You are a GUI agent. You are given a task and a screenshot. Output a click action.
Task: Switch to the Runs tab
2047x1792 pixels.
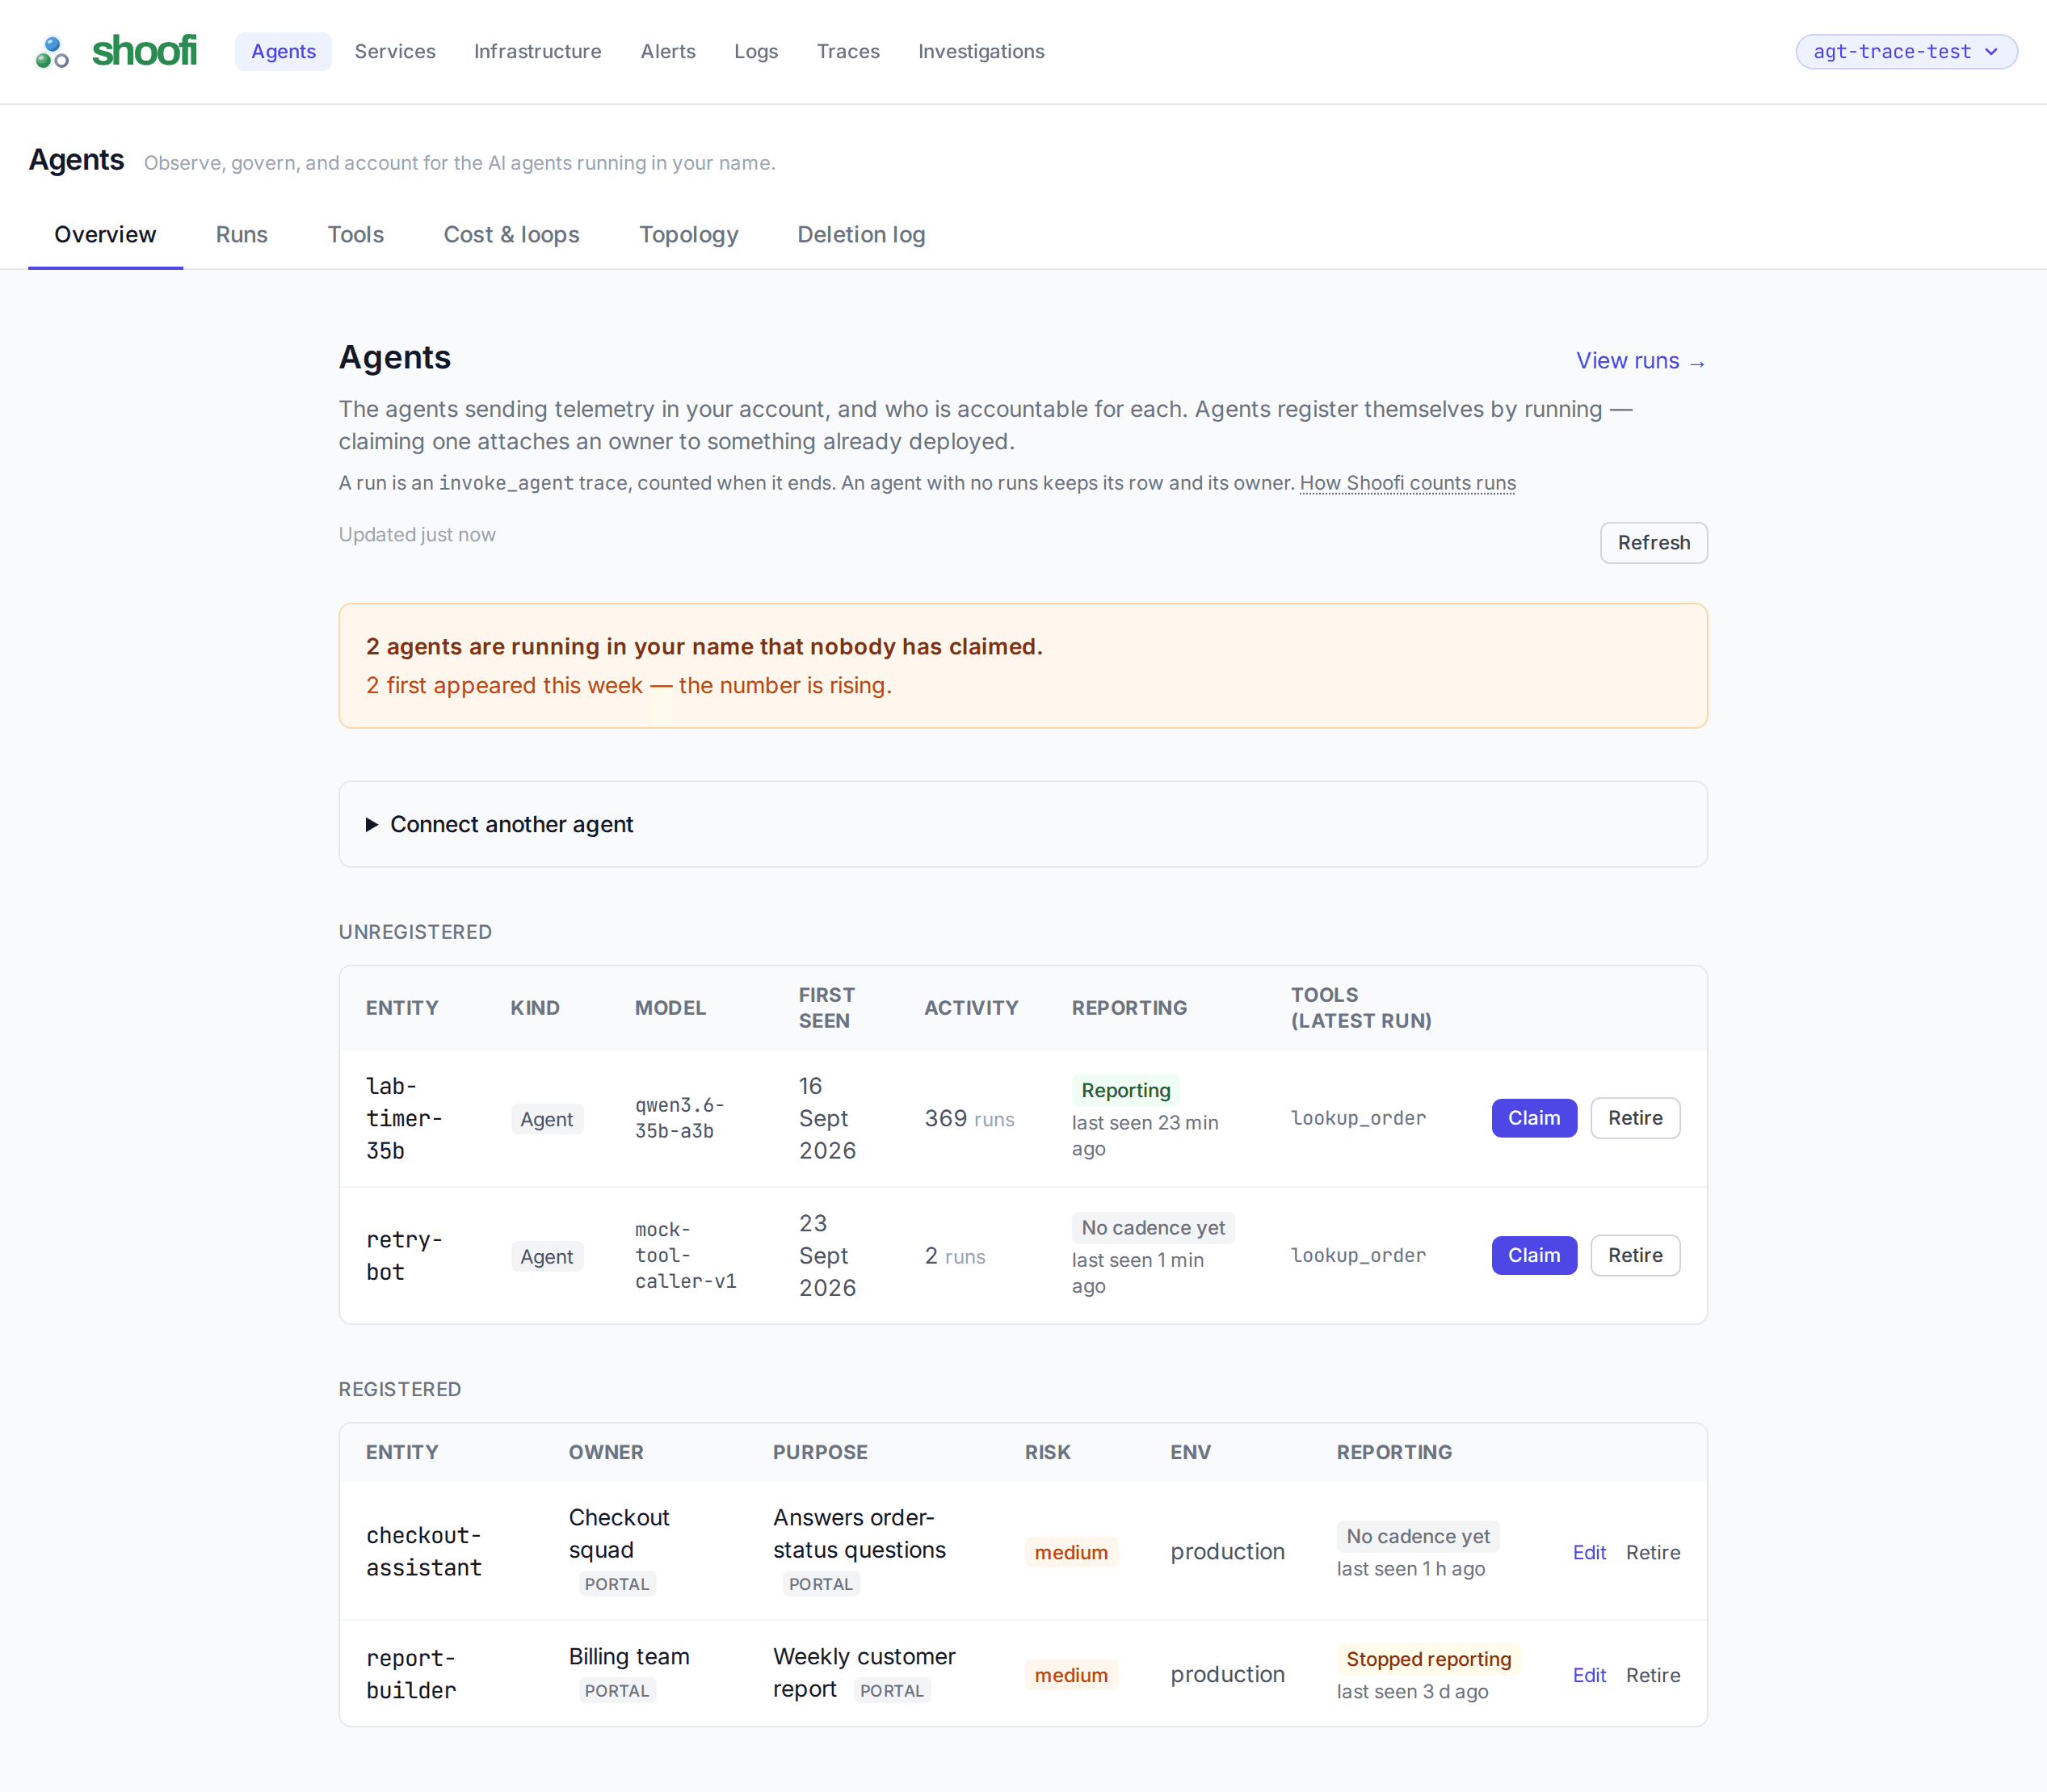point(242,235)
